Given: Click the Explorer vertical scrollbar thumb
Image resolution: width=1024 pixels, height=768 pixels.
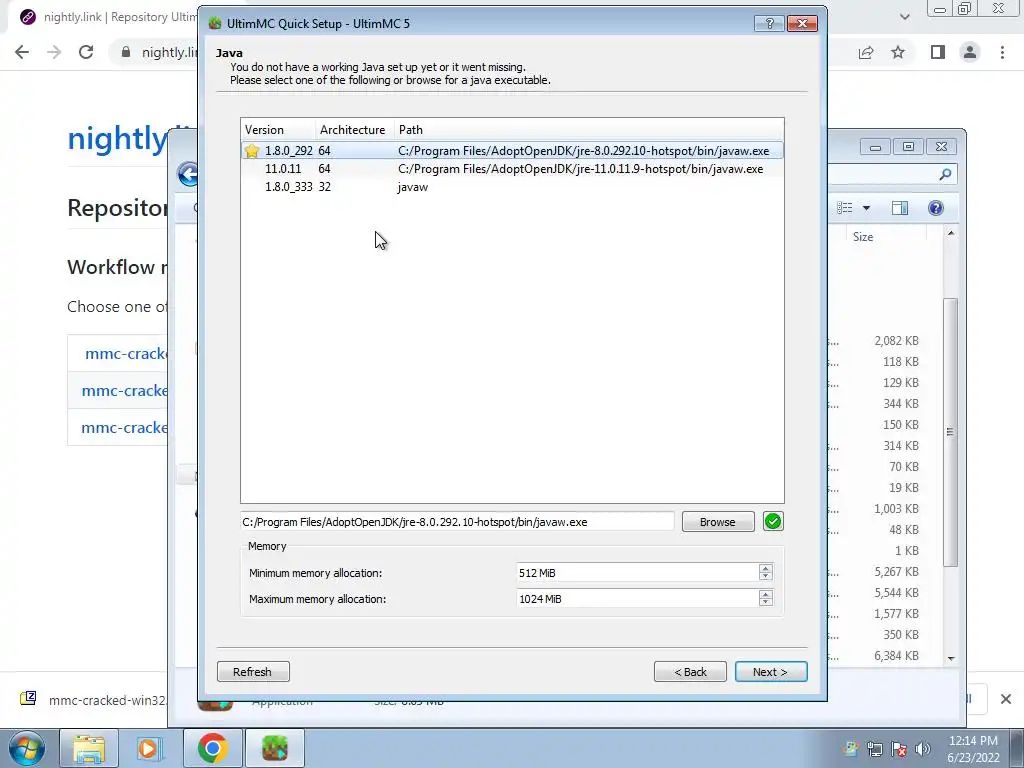Looking at the screenshot, I should tap(950, 432).
